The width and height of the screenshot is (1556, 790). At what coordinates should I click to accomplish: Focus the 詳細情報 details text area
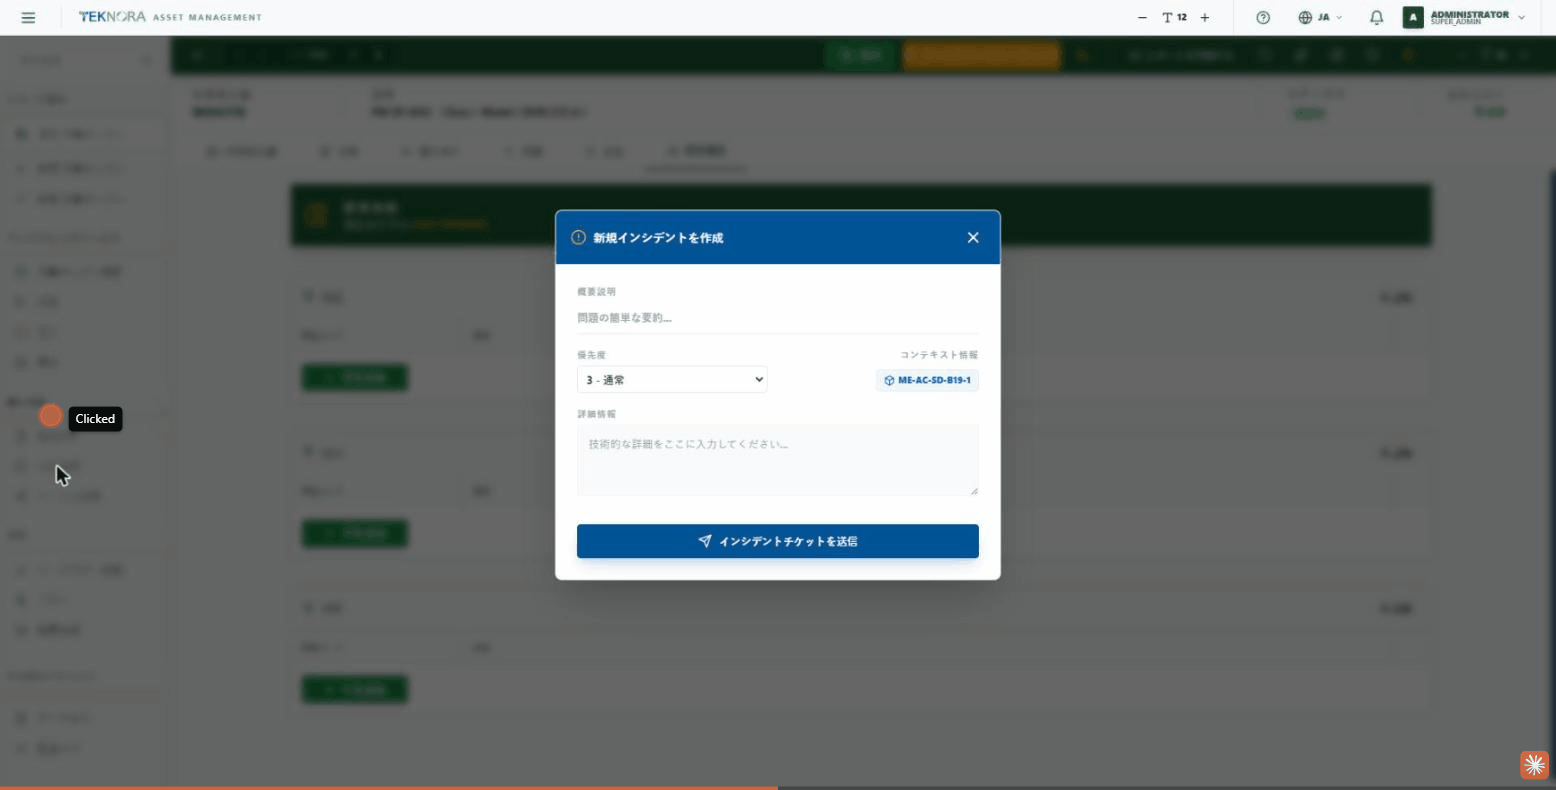pyautogui.click(x=777, y=460)
